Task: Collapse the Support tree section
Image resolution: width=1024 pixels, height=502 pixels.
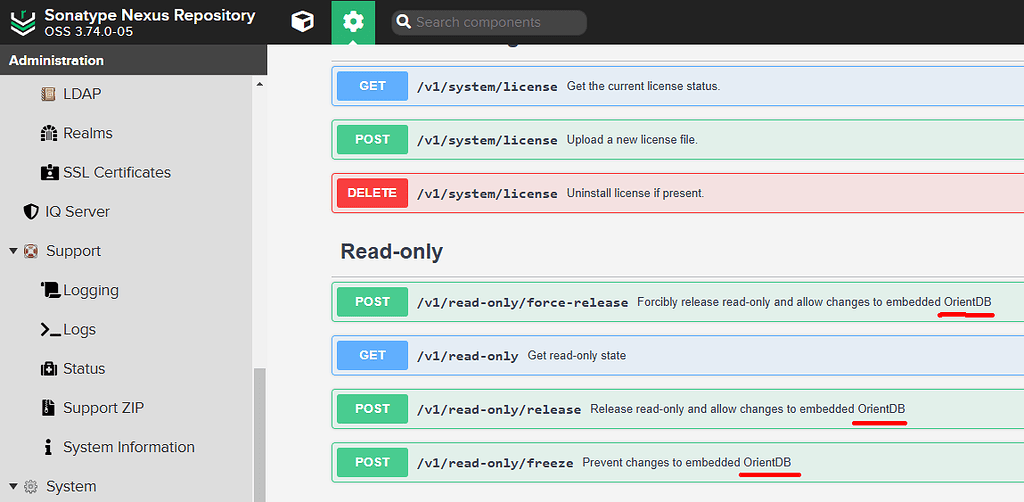Action: click(13, 251)
